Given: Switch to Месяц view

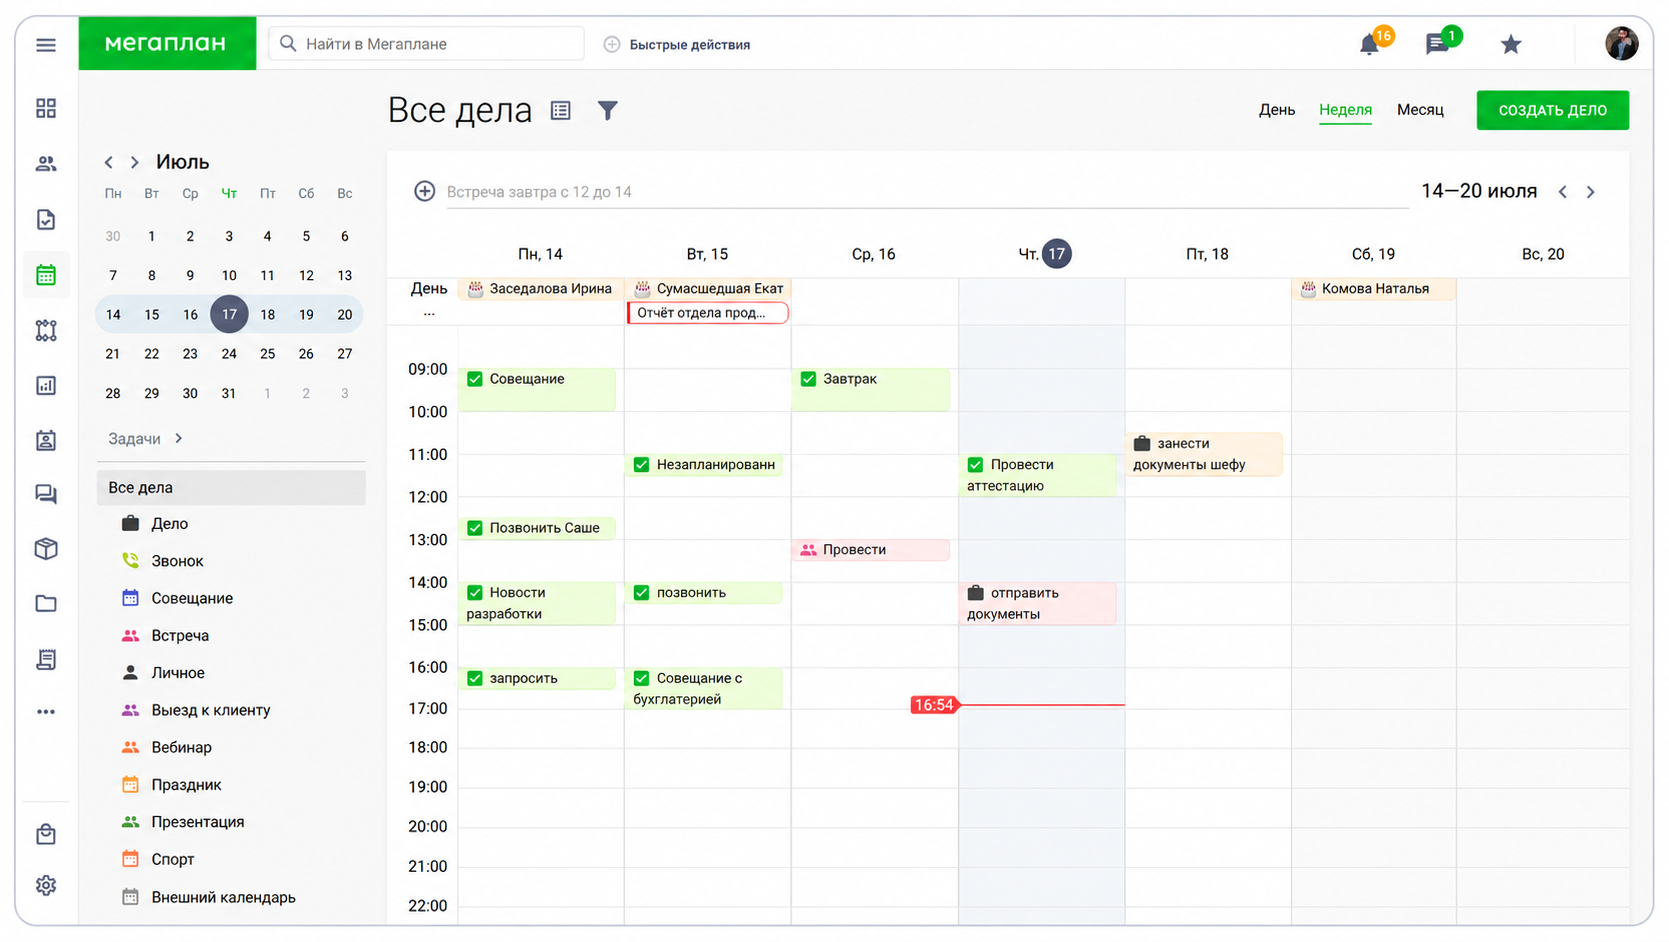Looking at the screenshot, I should (x=1420, y=110).
